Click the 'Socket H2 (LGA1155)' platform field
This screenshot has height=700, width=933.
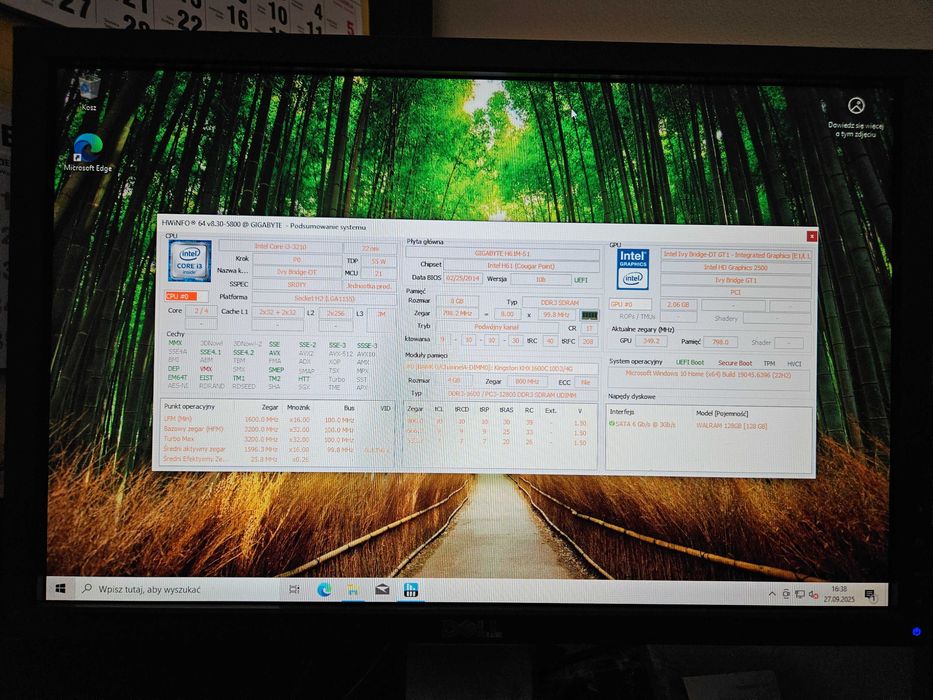(x=324, y=298)
